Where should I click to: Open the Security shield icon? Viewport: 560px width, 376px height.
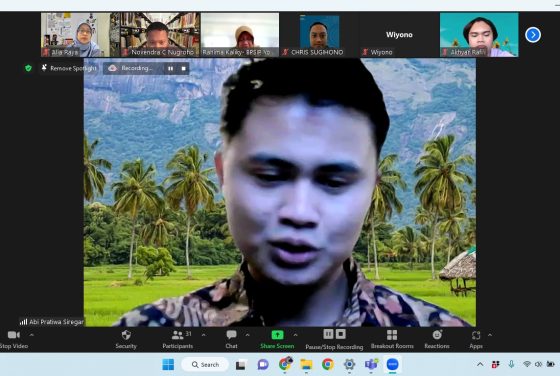pyautogui.click(x=126, y=335)
